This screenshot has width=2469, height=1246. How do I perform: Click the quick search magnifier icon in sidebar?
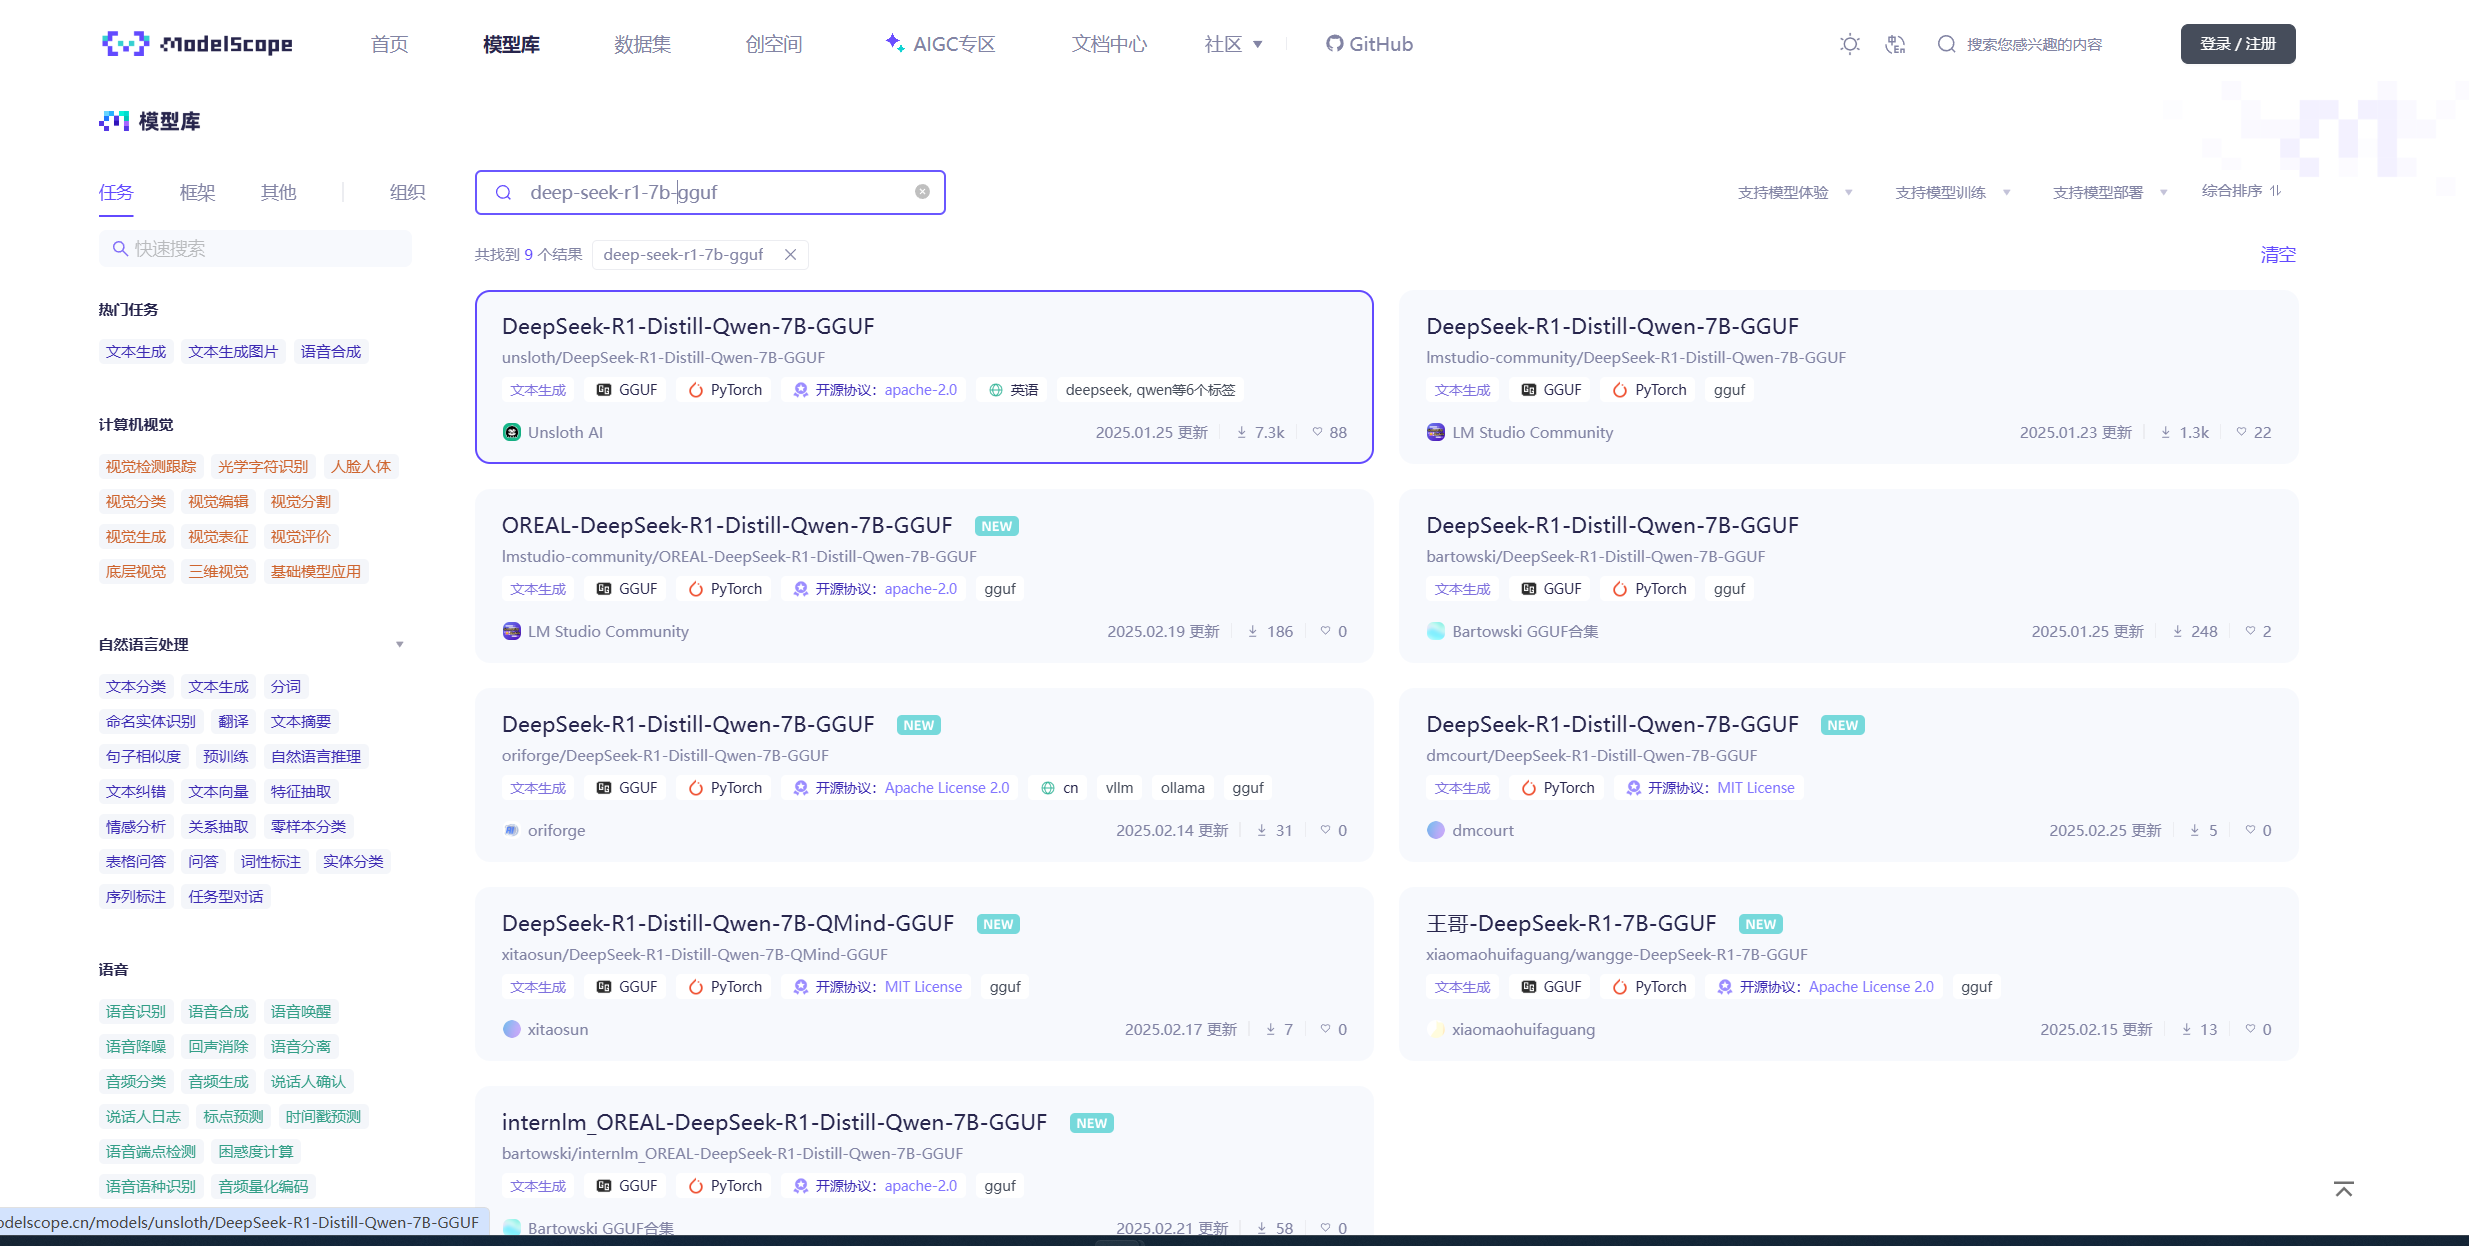pos(120,249)
